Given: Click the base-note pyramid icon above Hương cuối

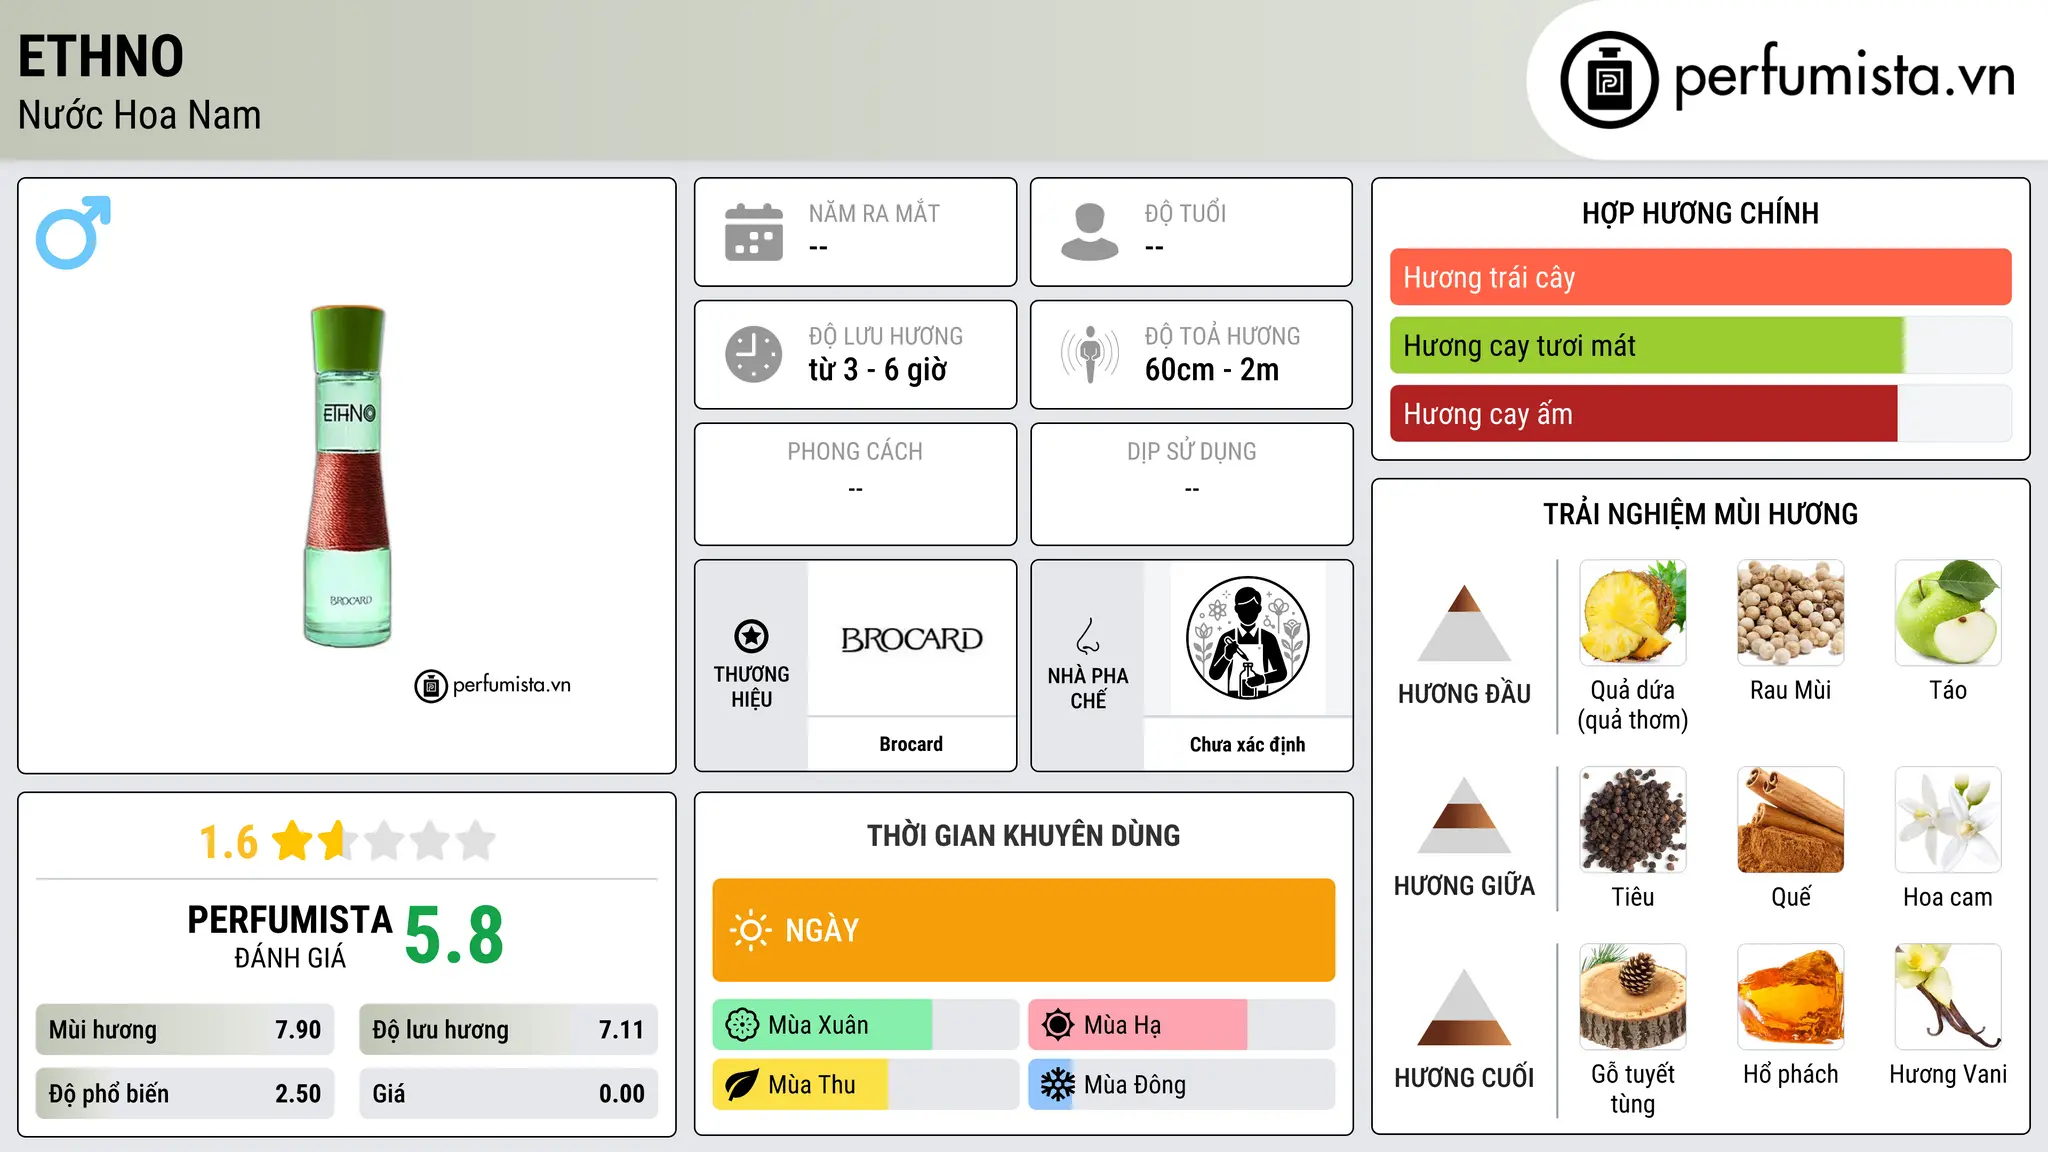Looking at the screenshot, I should click(1464, 1007).
